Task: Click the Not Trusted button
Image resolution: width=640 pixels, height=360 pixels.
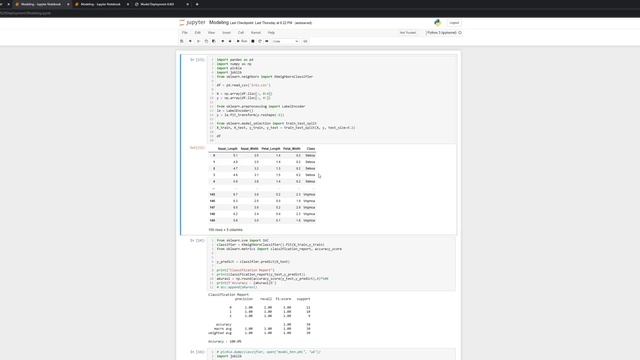Action: coord(408,33)
